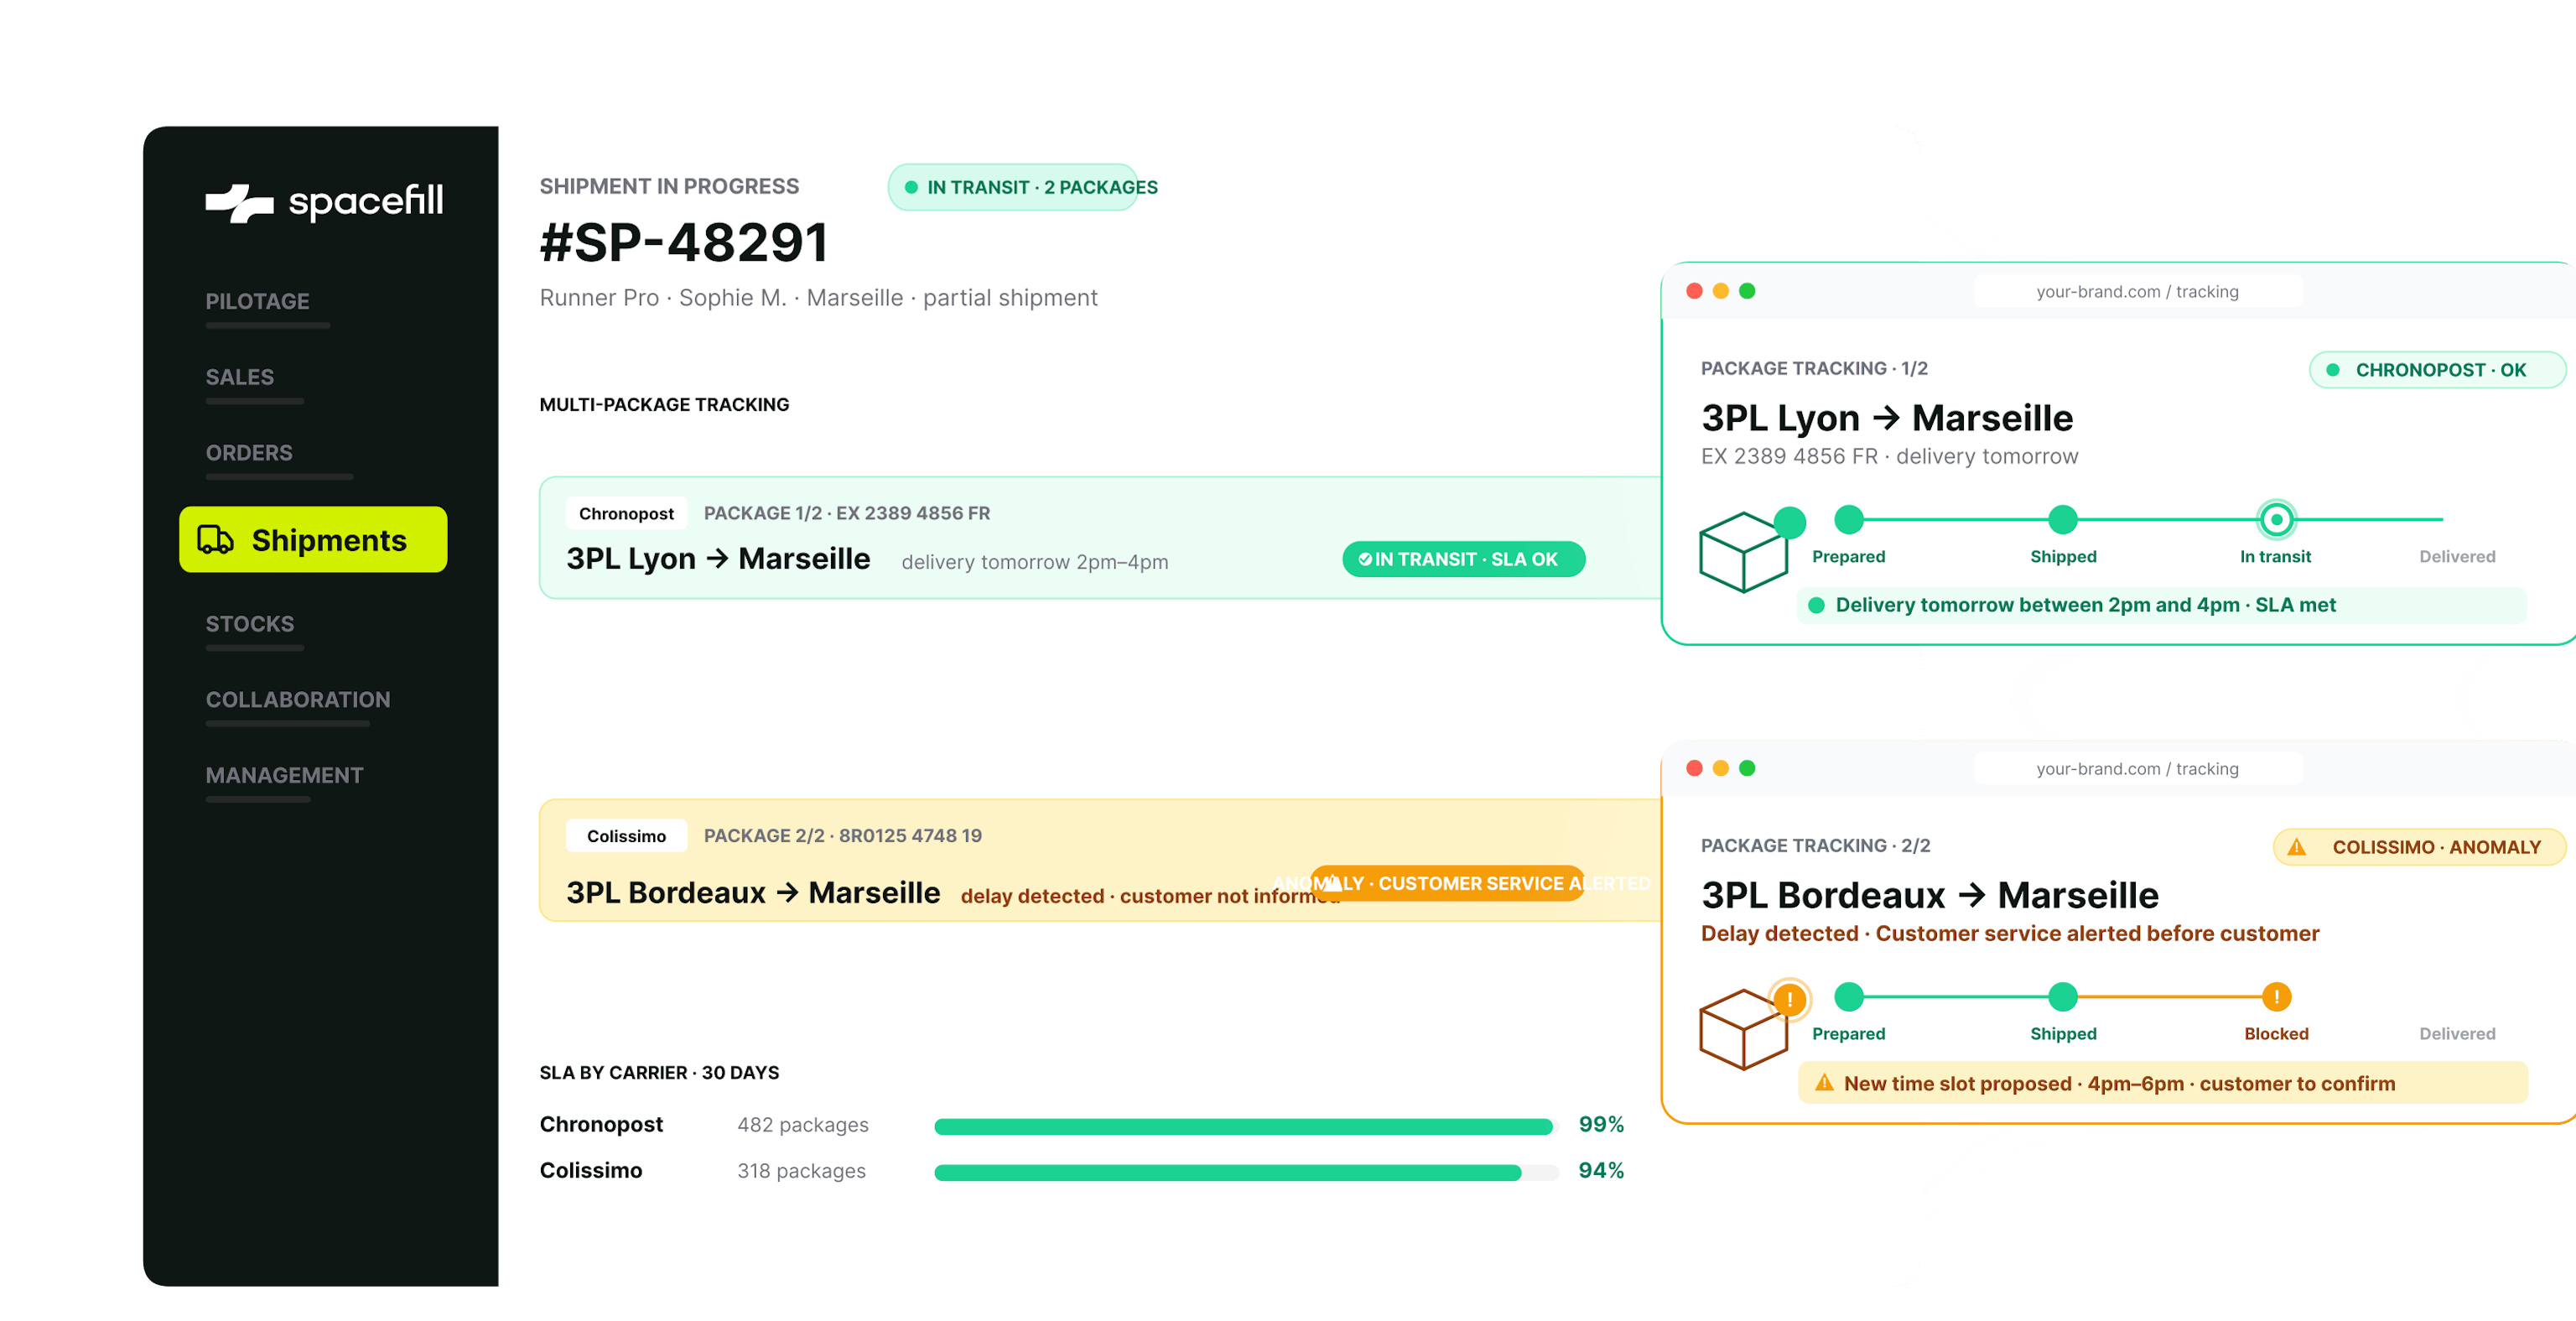The image size is (2576, 1321).
Task: Click warning triangle in Colissimo Anomaly badge
Action: click(x=2297, y=847)
